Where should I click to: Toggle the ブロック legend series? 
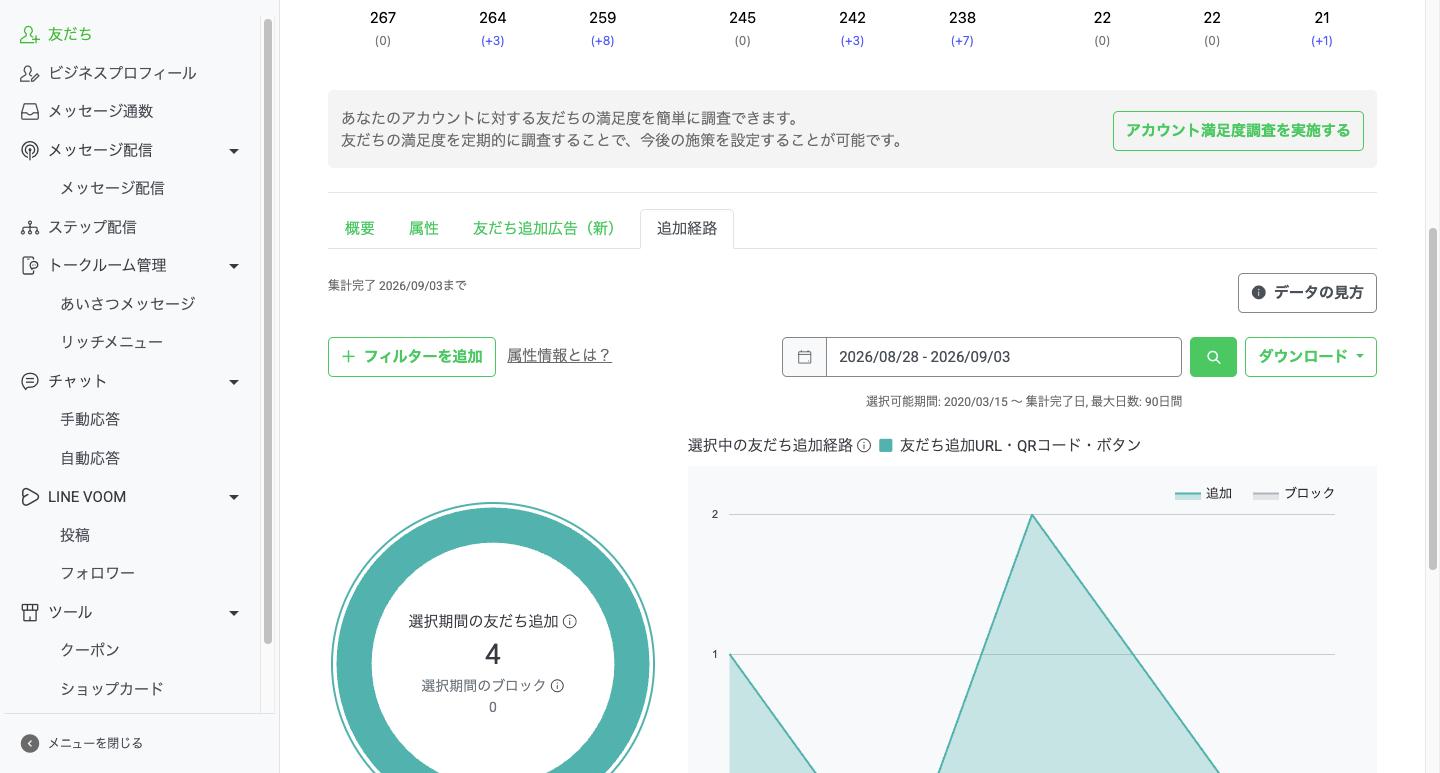1294,494
